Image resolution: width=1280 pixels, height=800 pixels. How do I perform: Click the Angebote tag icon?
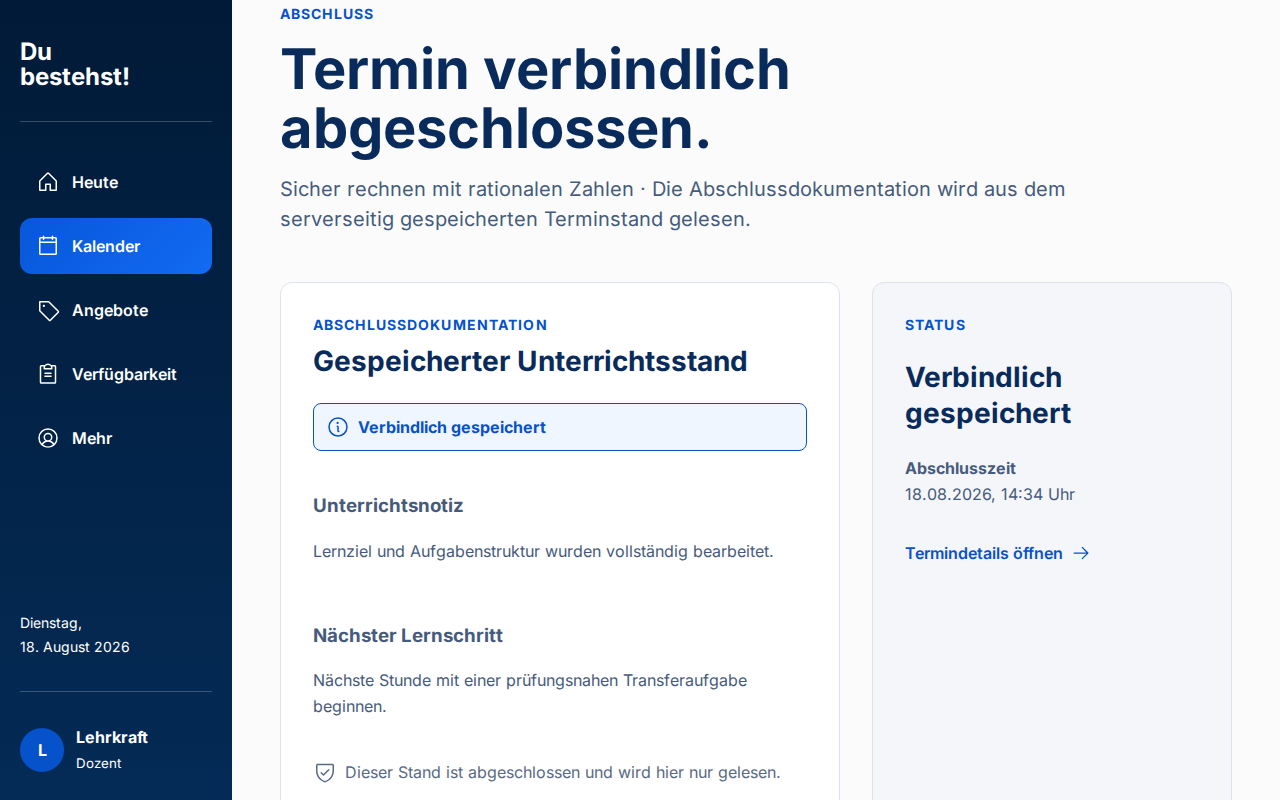coord(48,310)
